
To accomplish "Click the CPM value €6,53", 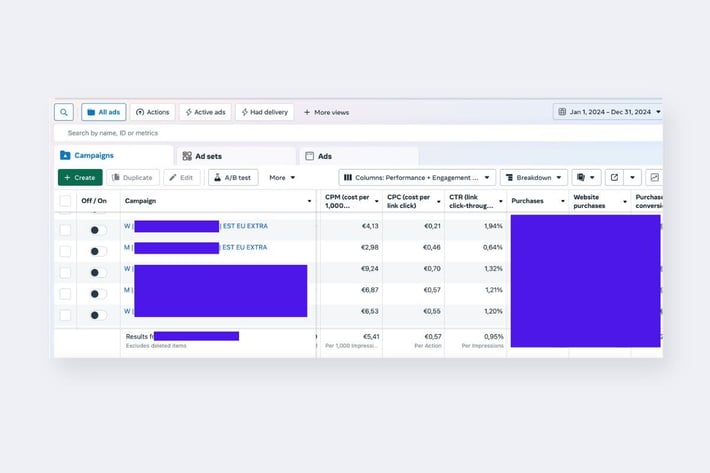I will (369, 311).
